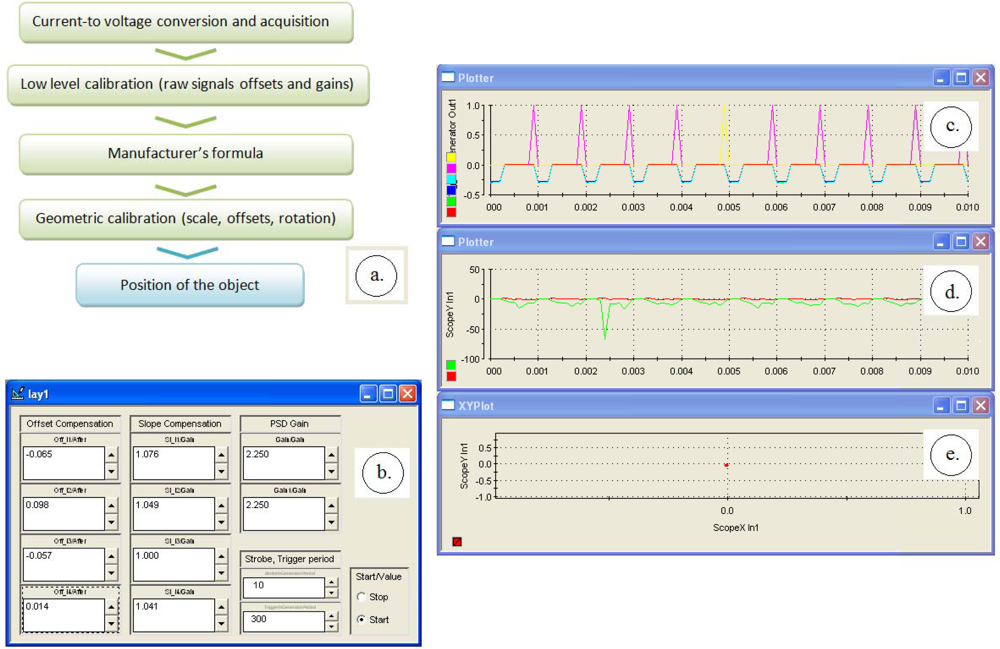Viewport: 1000px width, 649px height.
Task: Increase the 1.000 slope gain
Action: (221, 557)
